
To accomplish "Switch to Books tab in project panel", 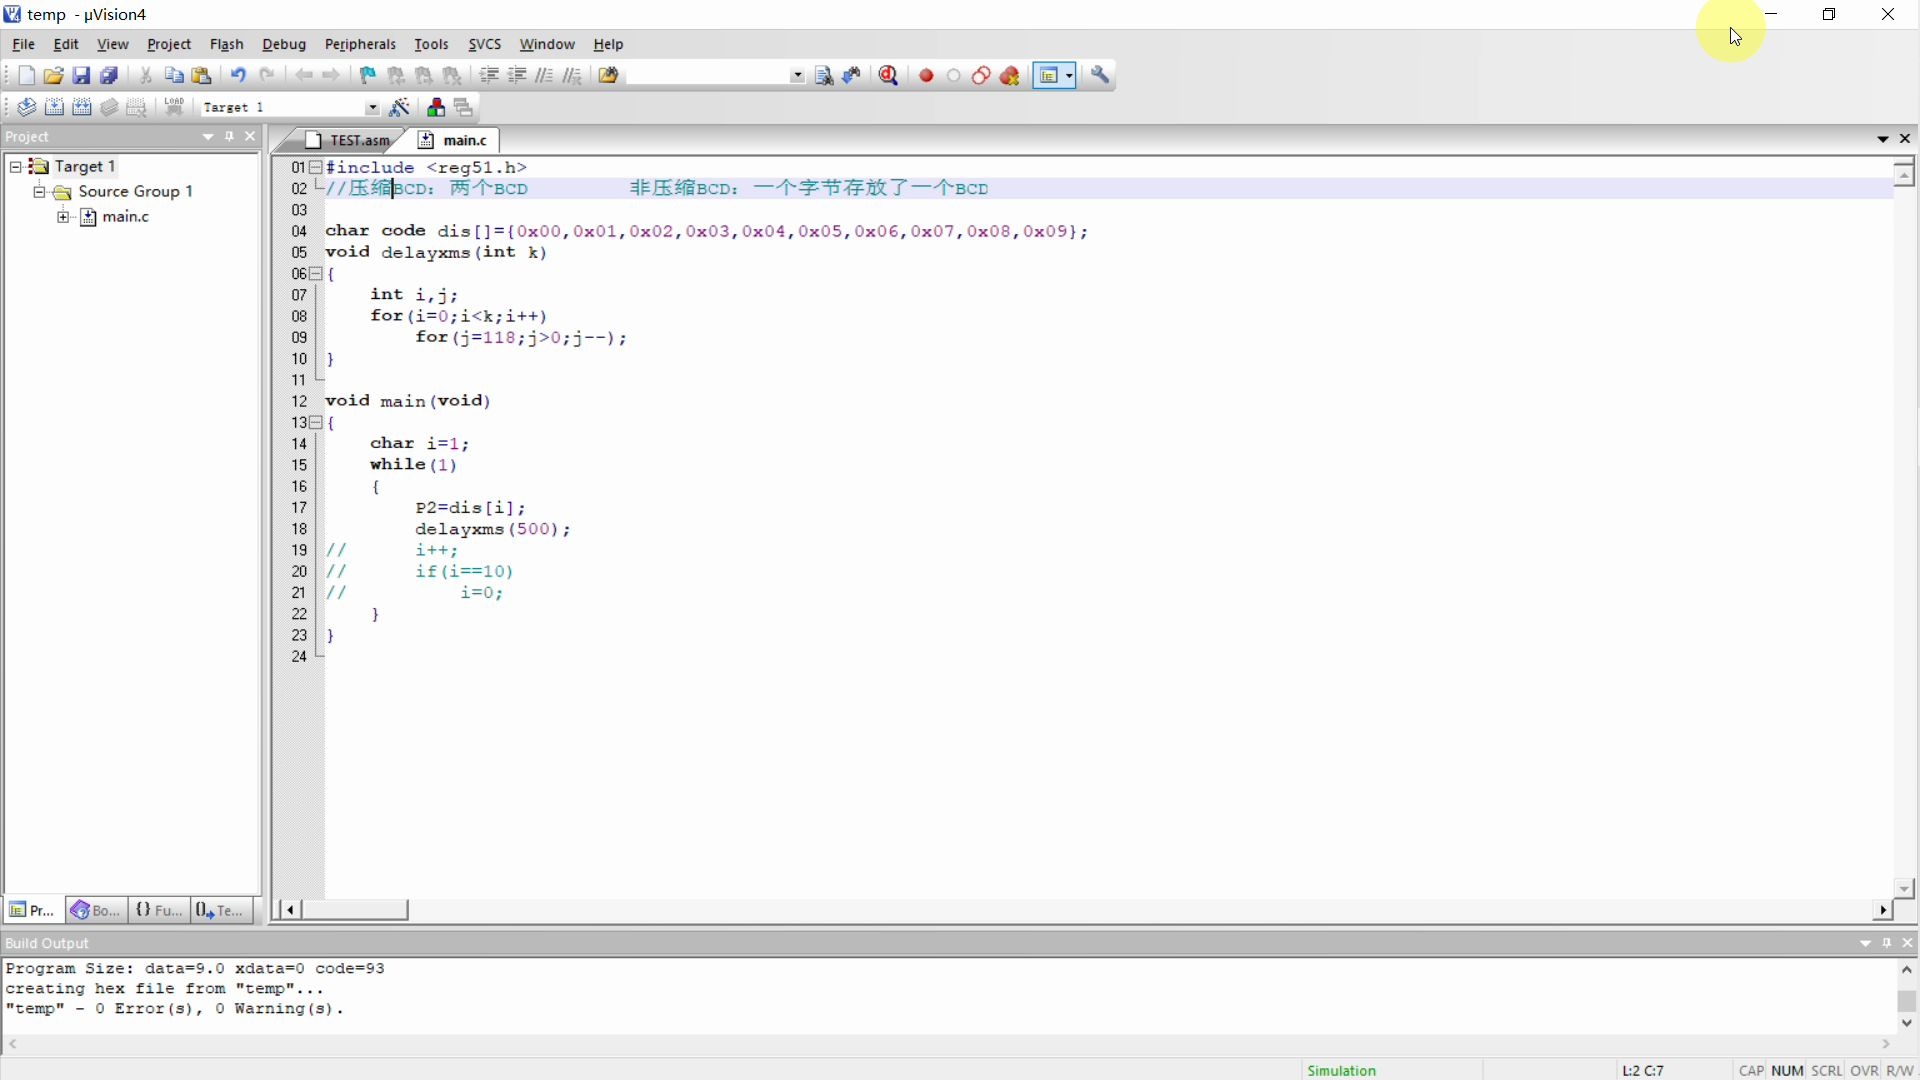I will 96,910.
